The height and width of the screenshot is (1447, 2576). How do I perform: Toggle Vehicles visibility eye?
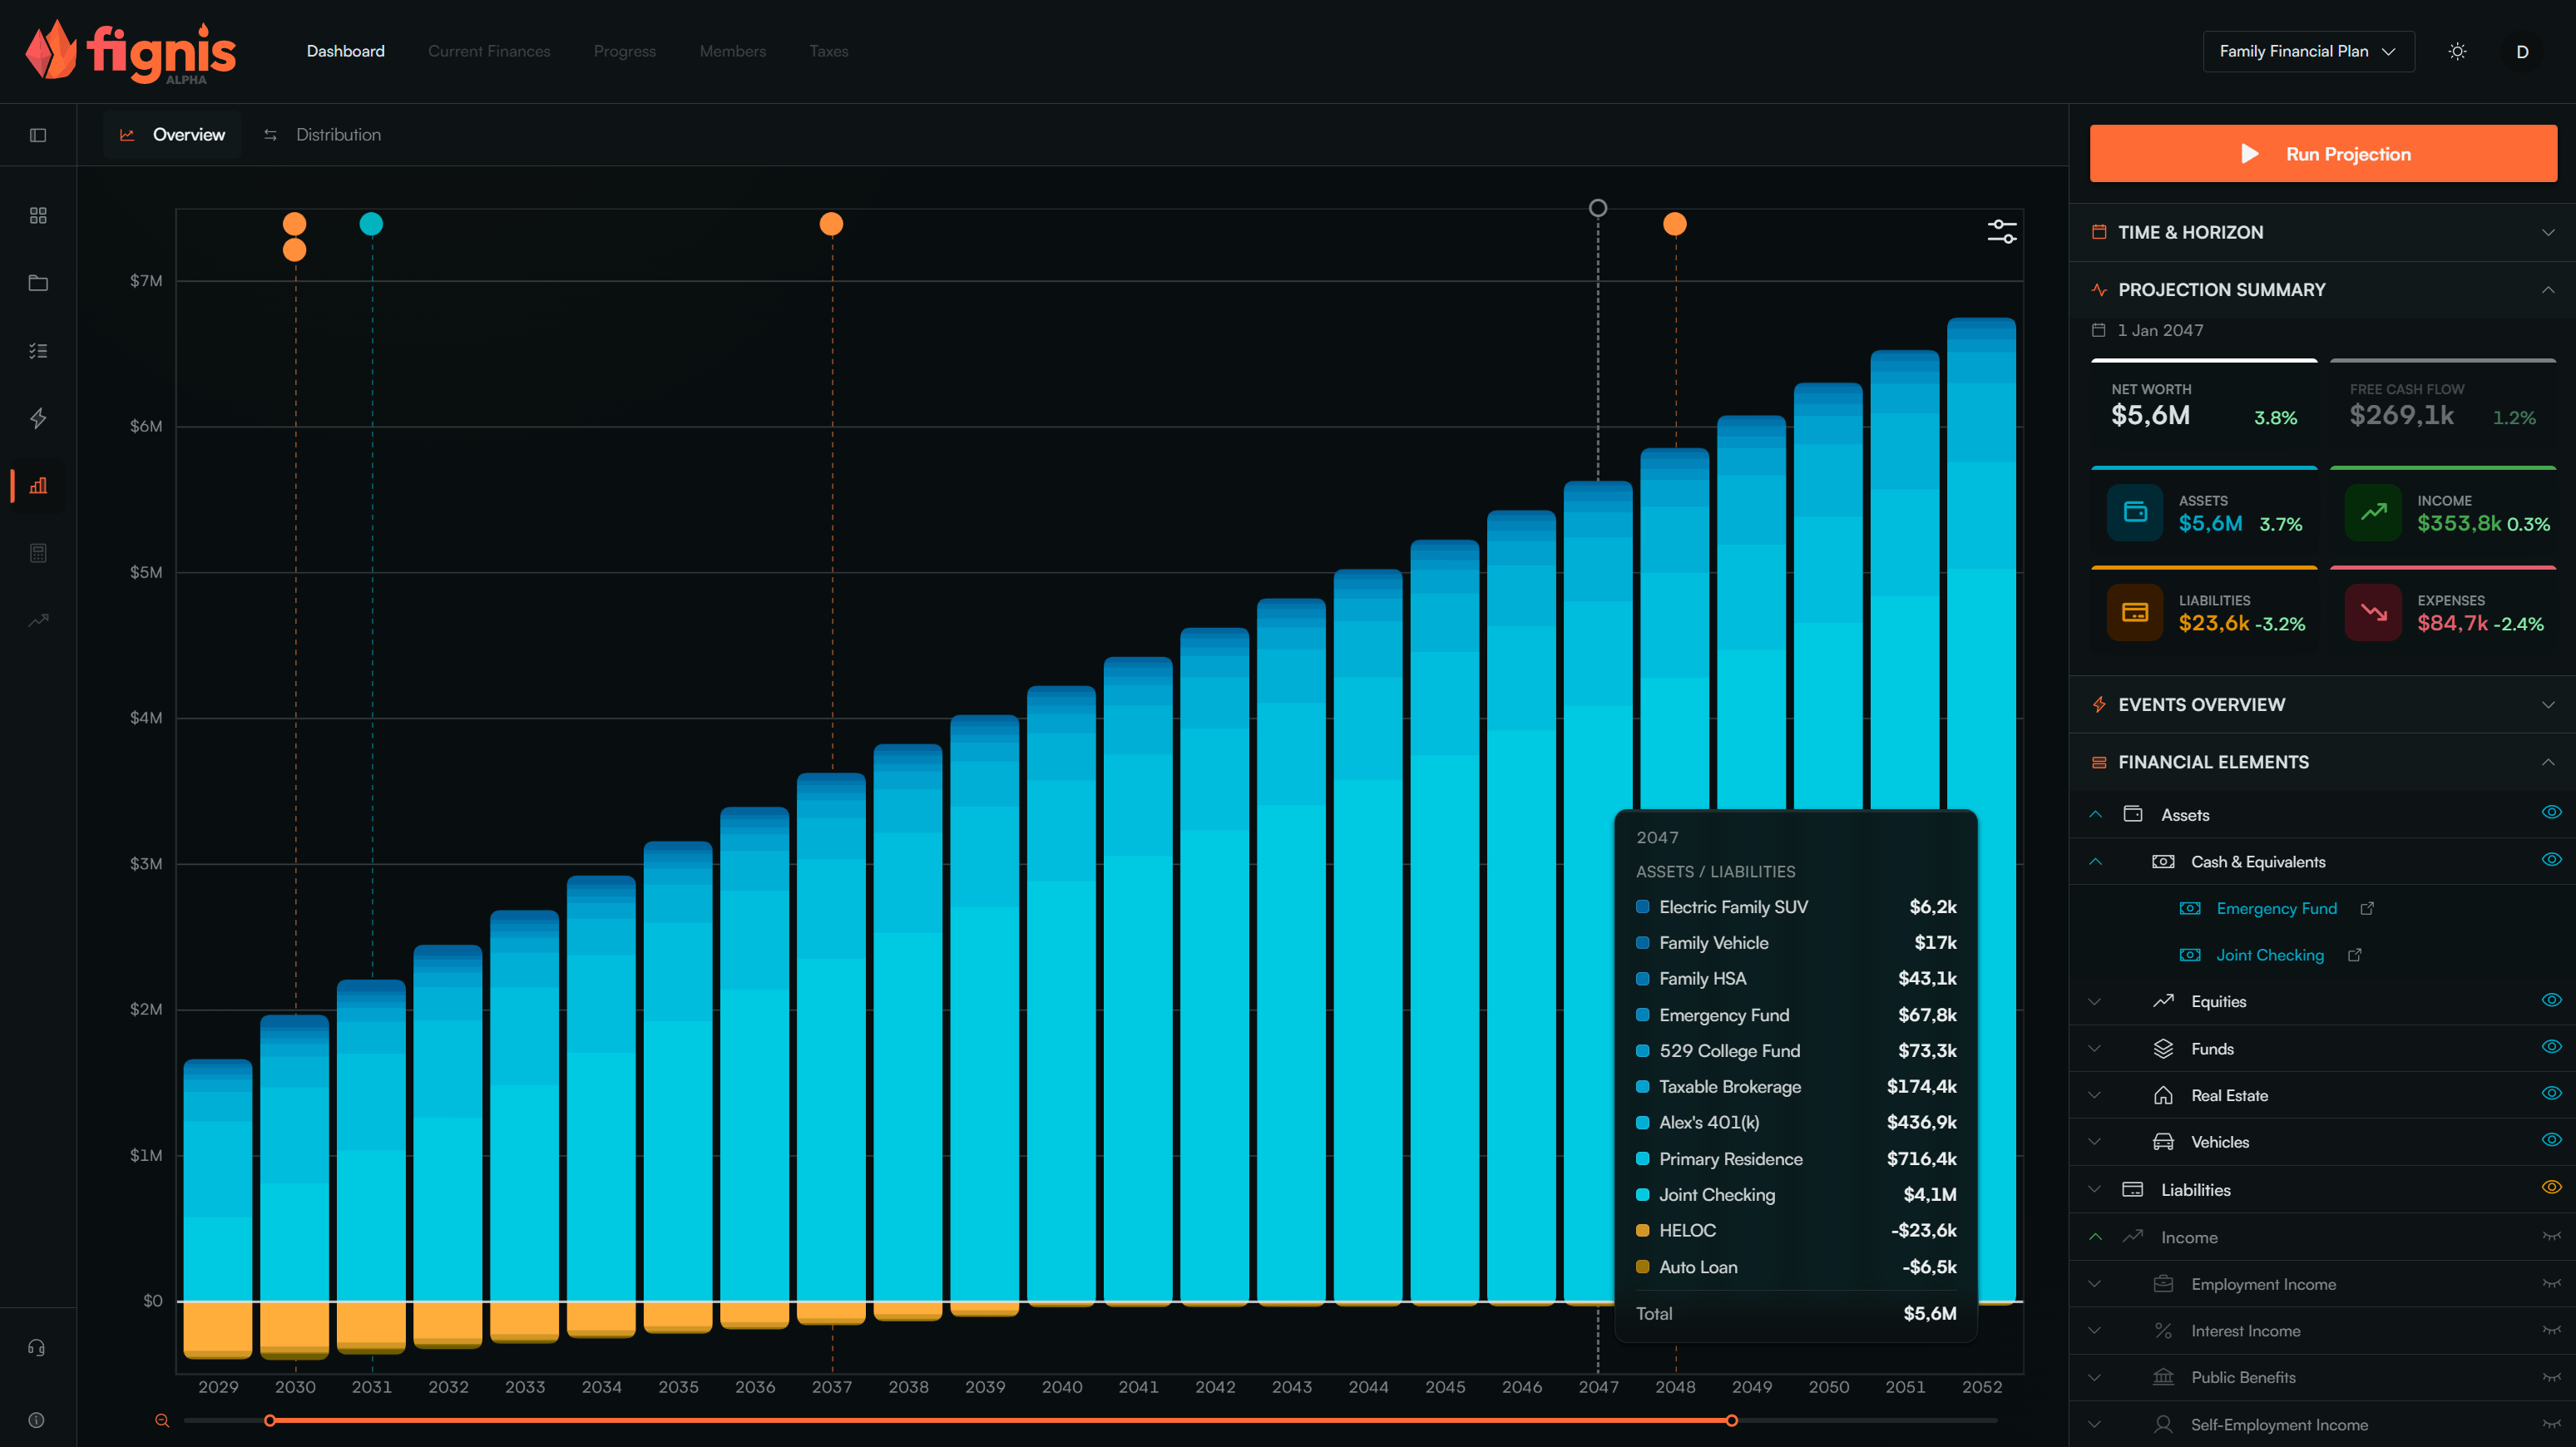[2551, 1140]
